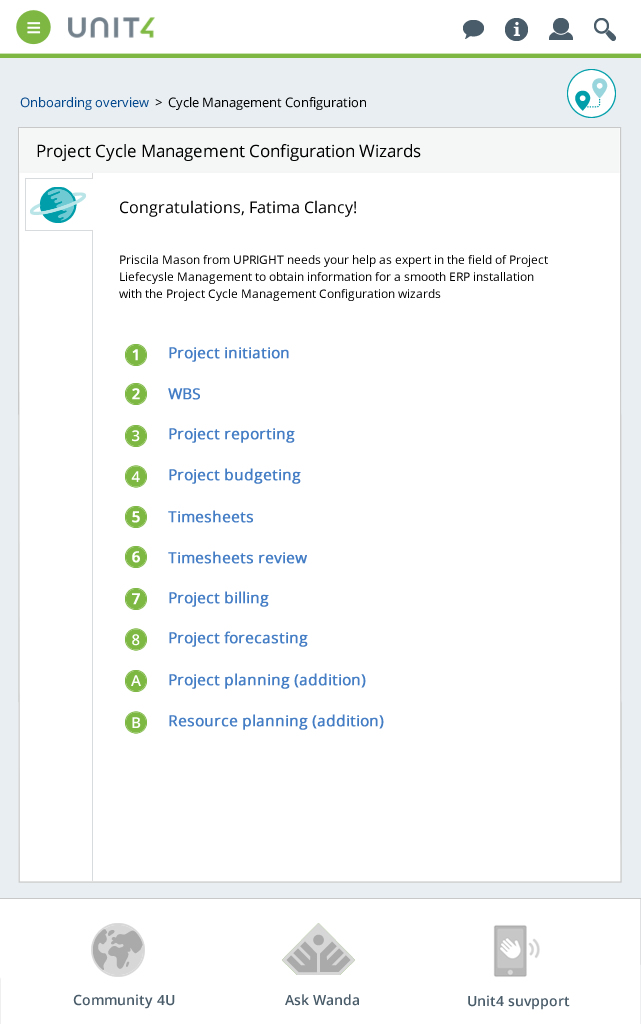The height and width of the screenshot is (1024, 641).
Task: Open the WBS wizard link
Action: click(x=184, y=394)
